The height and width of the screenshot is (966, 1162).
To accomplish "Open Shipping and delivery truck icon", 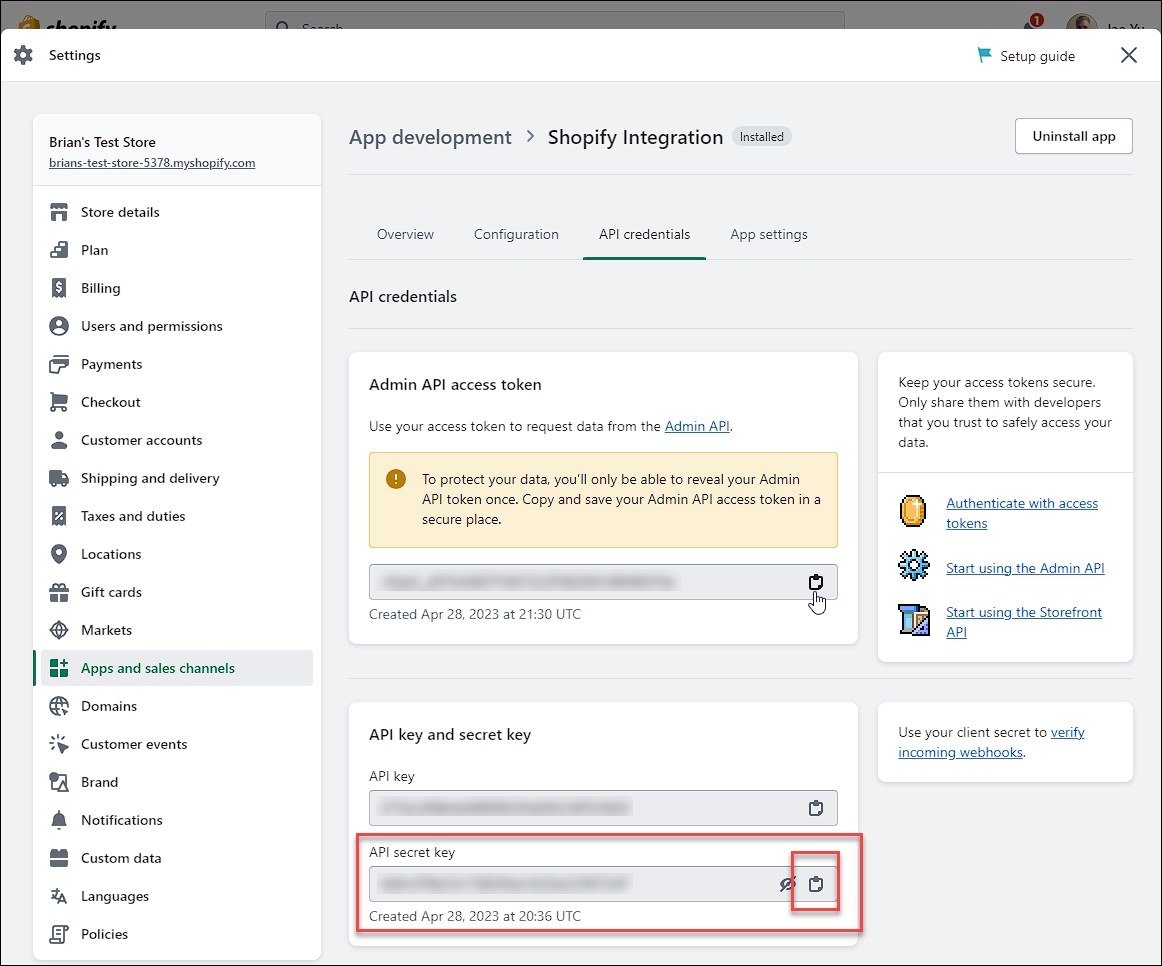I will (x=59, y=478).
